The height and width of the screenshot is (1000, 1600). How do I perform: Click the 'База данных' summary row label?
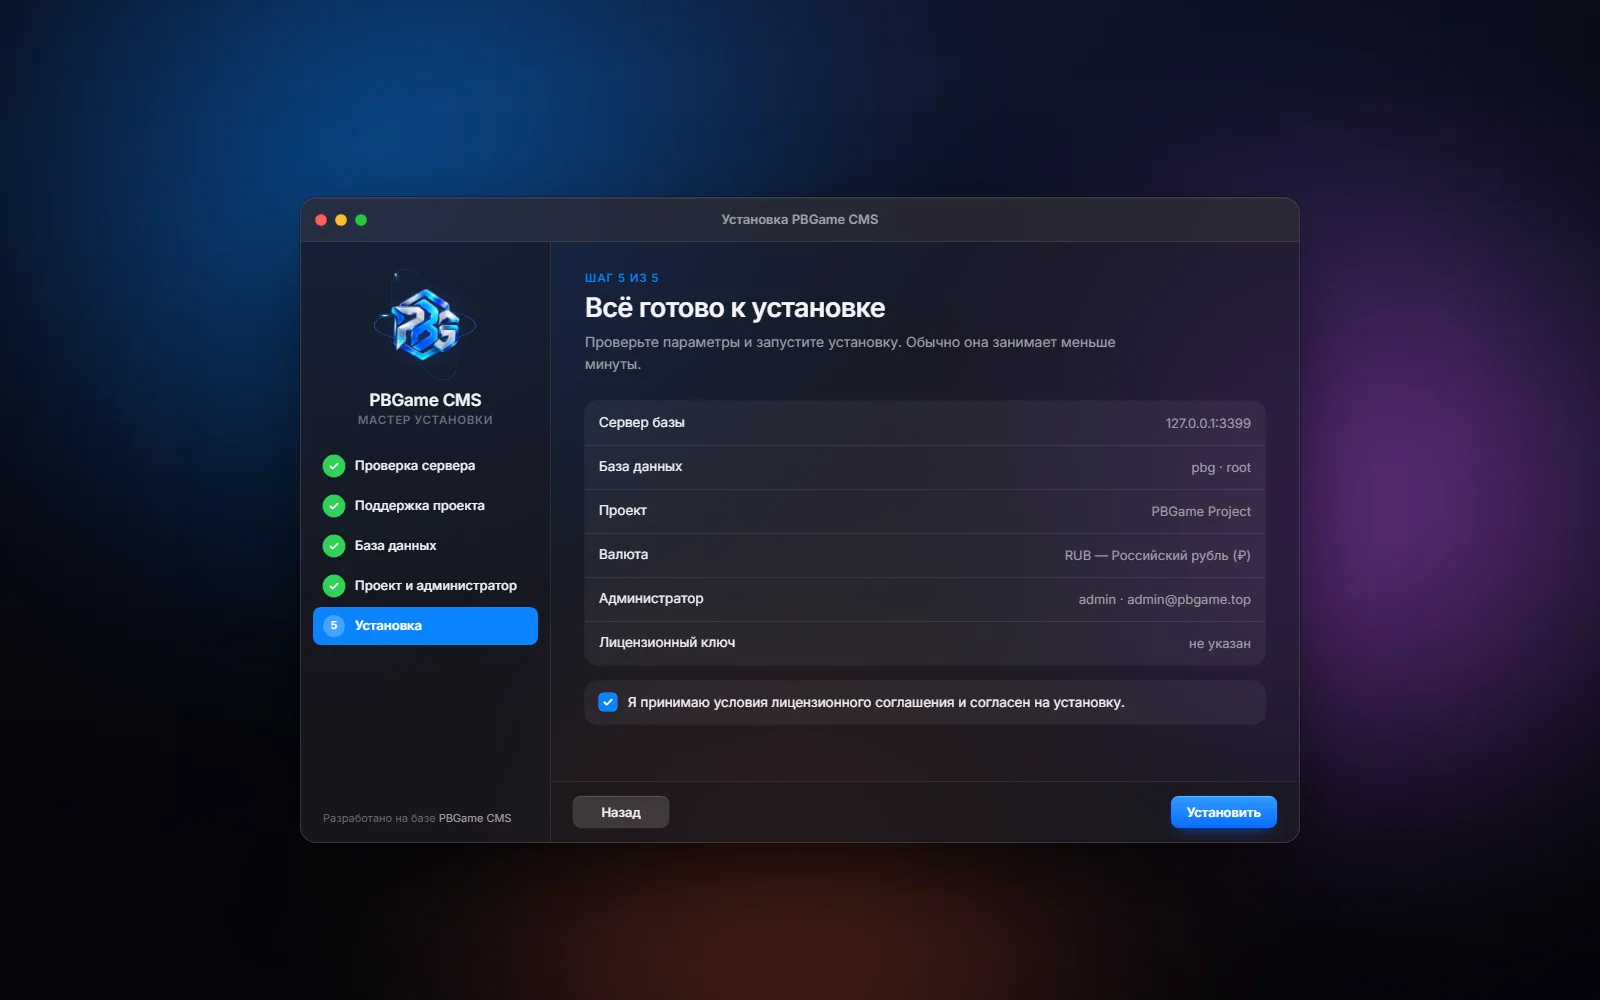pyautogui.click(x=641, y=466)
